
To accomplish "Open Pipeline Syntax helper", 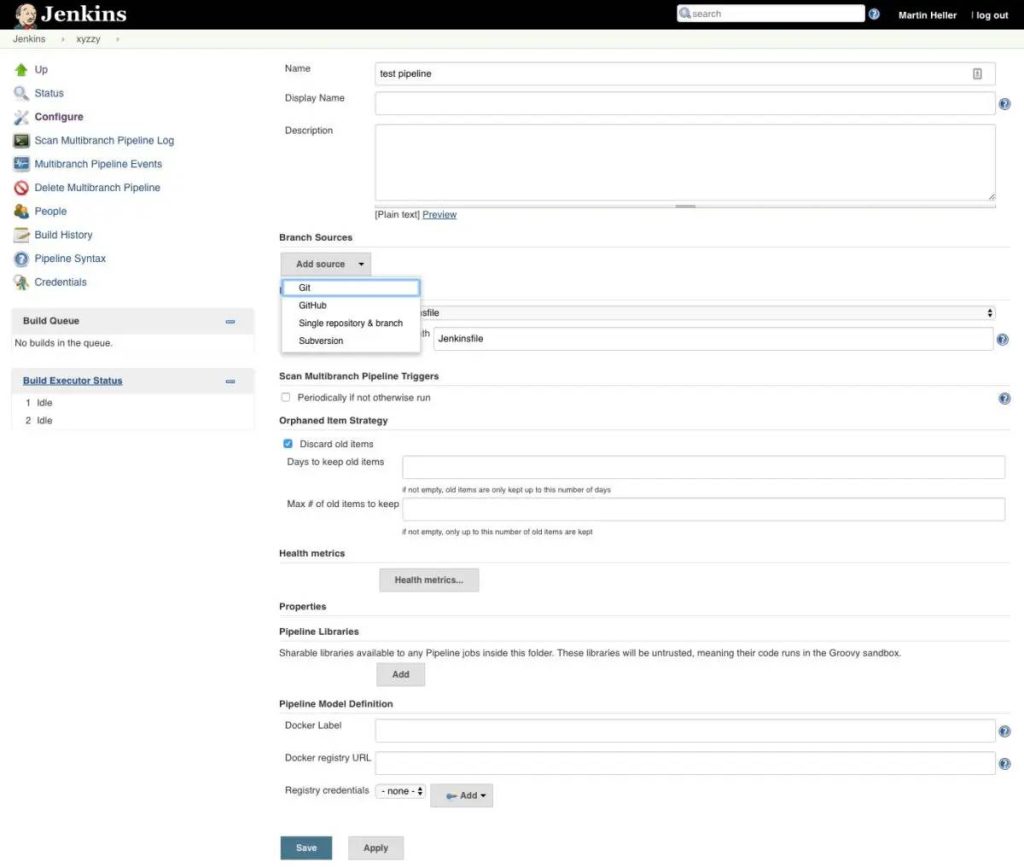I will tap(71, 258).
